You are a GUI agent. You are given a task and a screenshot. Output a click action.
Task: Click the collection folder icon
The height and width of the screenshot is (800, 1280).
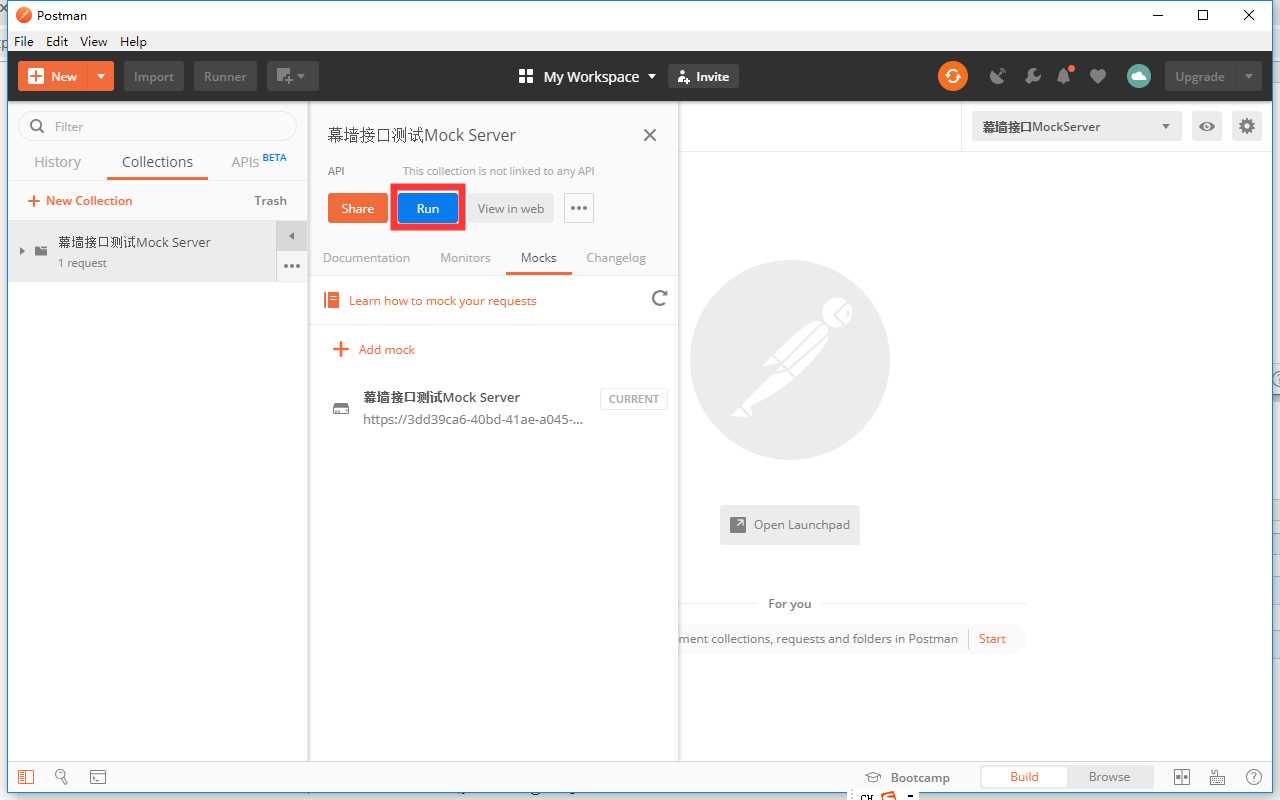41,250
